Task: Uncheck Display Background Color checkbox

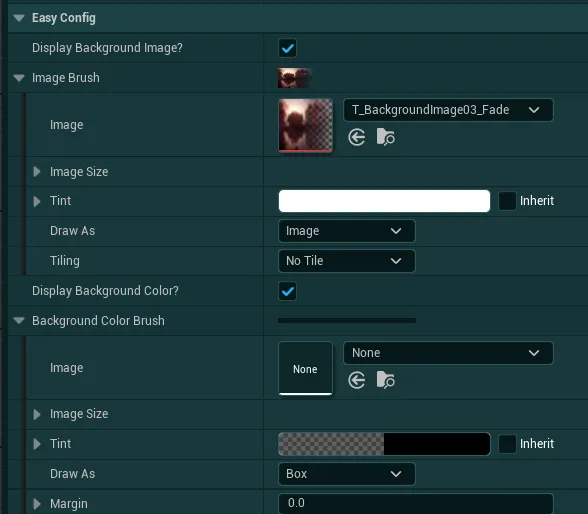Action: [288, 291]
